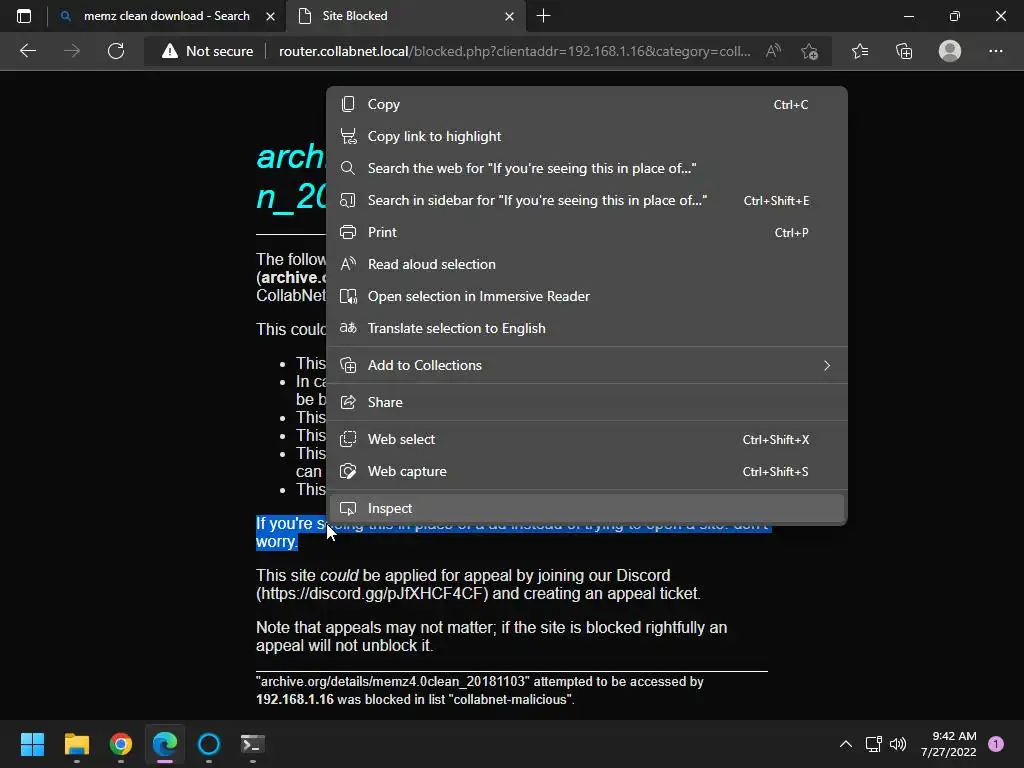Switch to memz clean download Search tab
Screen dimensions: 1024x768
(167, 16)
